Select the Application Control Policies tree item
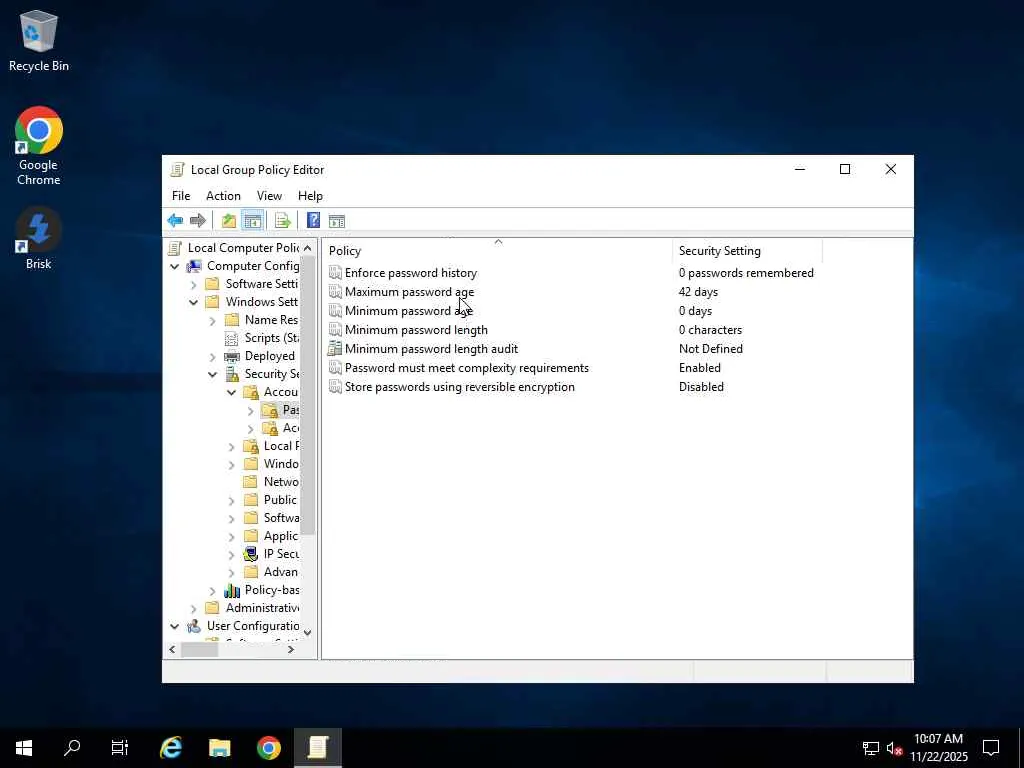 pyautogui.click(x=281, y=536)
